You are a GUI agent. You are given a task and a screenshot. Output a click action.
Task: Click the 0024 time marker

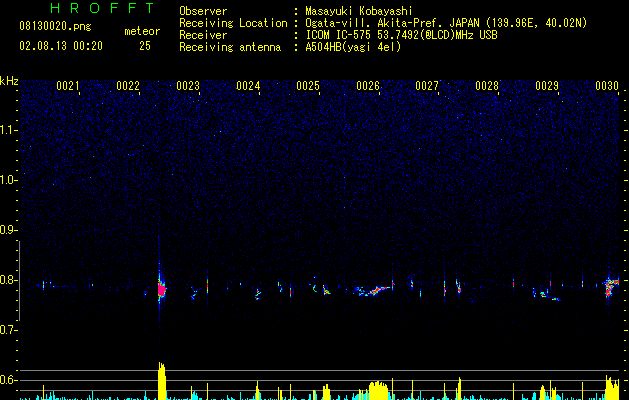248,86
